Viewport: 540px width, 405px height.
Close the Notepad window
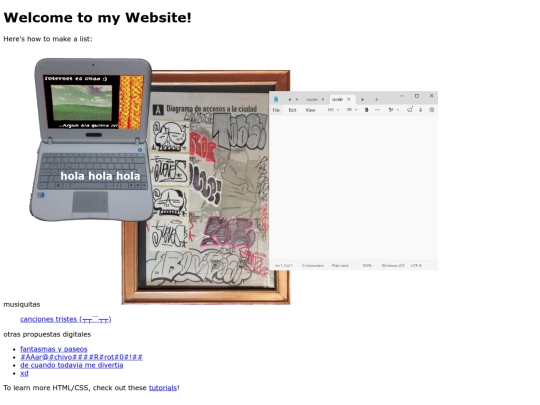[432, 96]
